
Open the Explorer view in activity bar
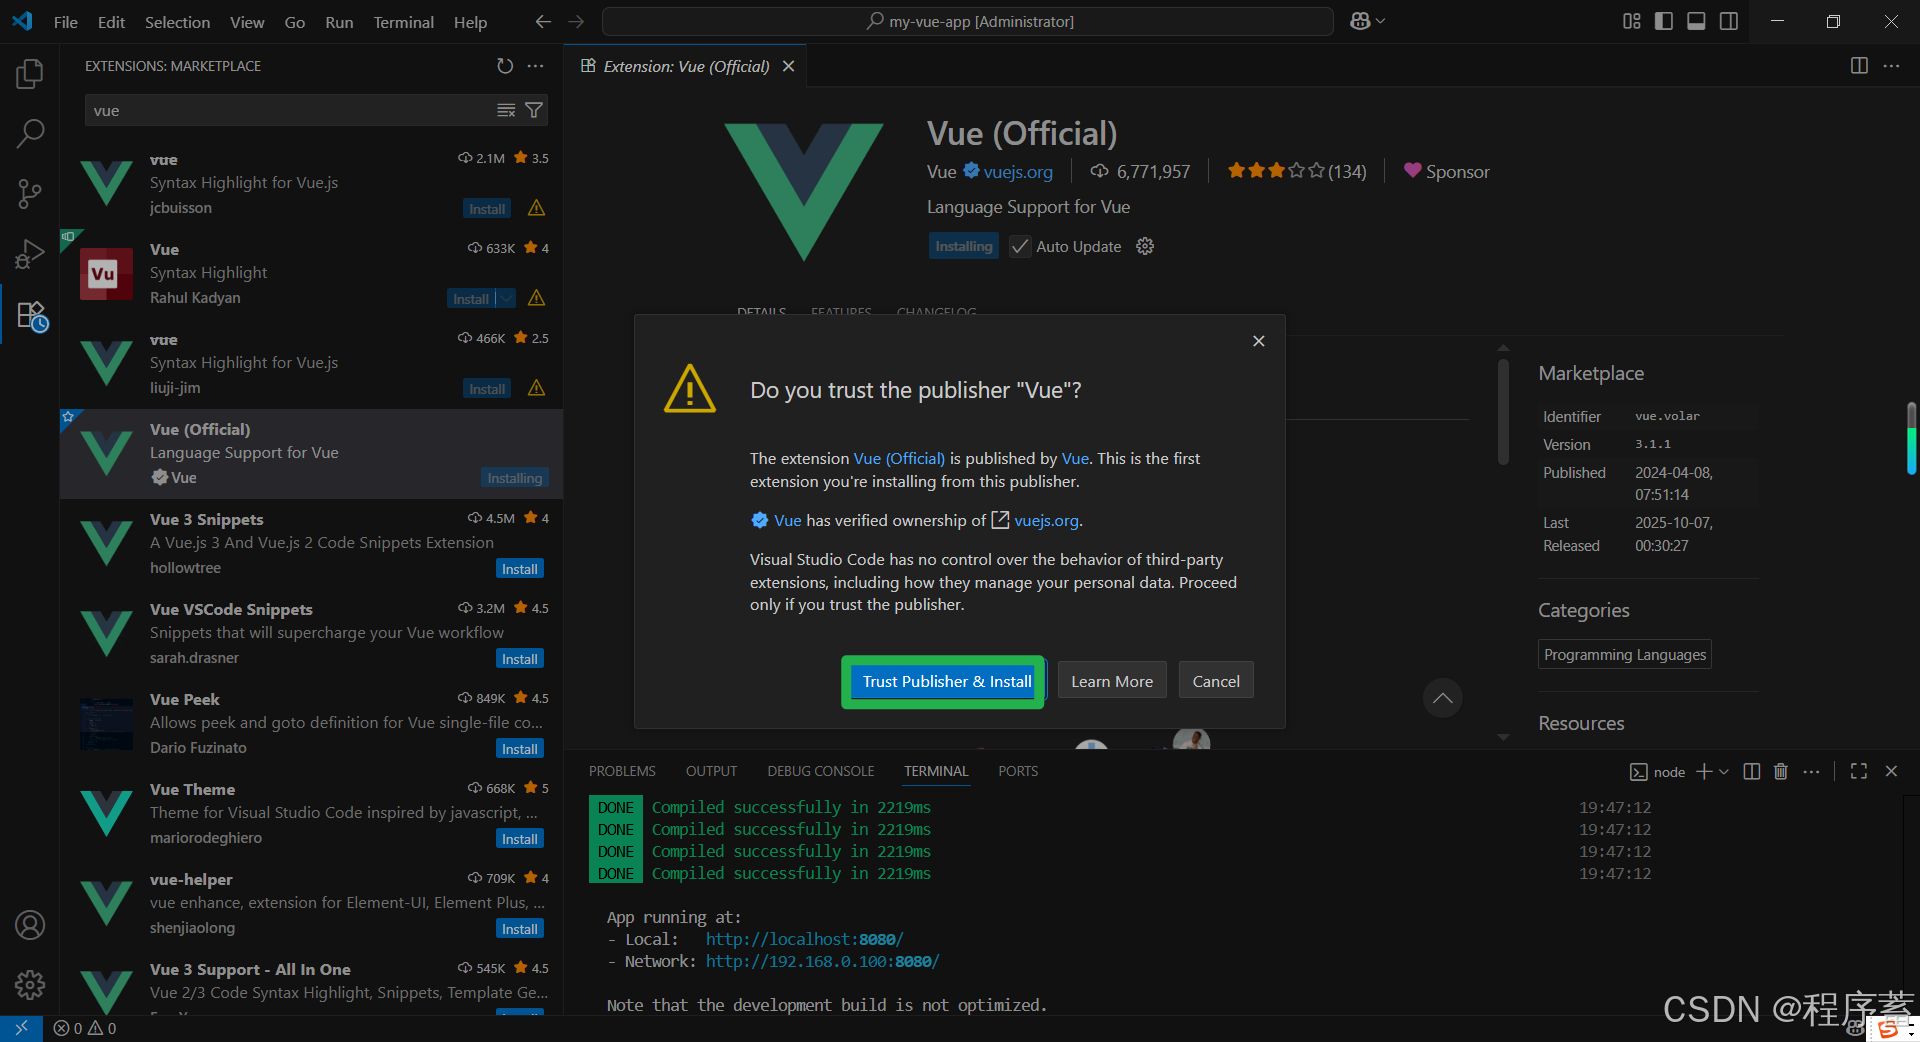click(30, 74)
